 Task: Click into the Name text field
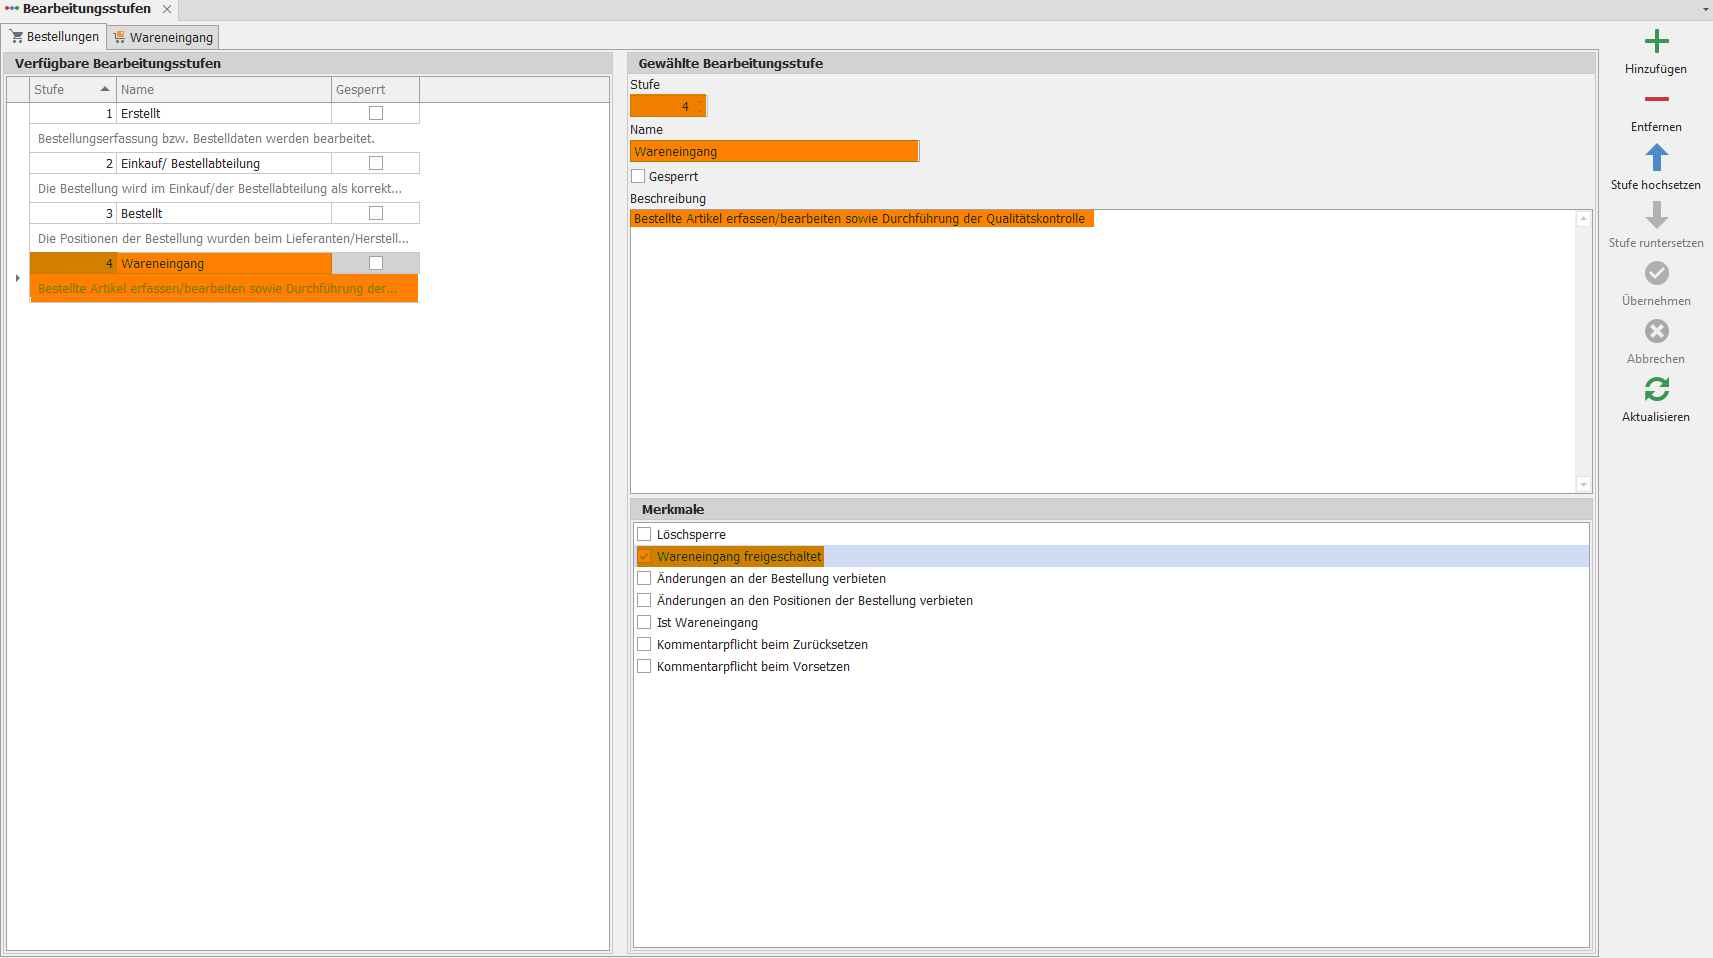773,152
